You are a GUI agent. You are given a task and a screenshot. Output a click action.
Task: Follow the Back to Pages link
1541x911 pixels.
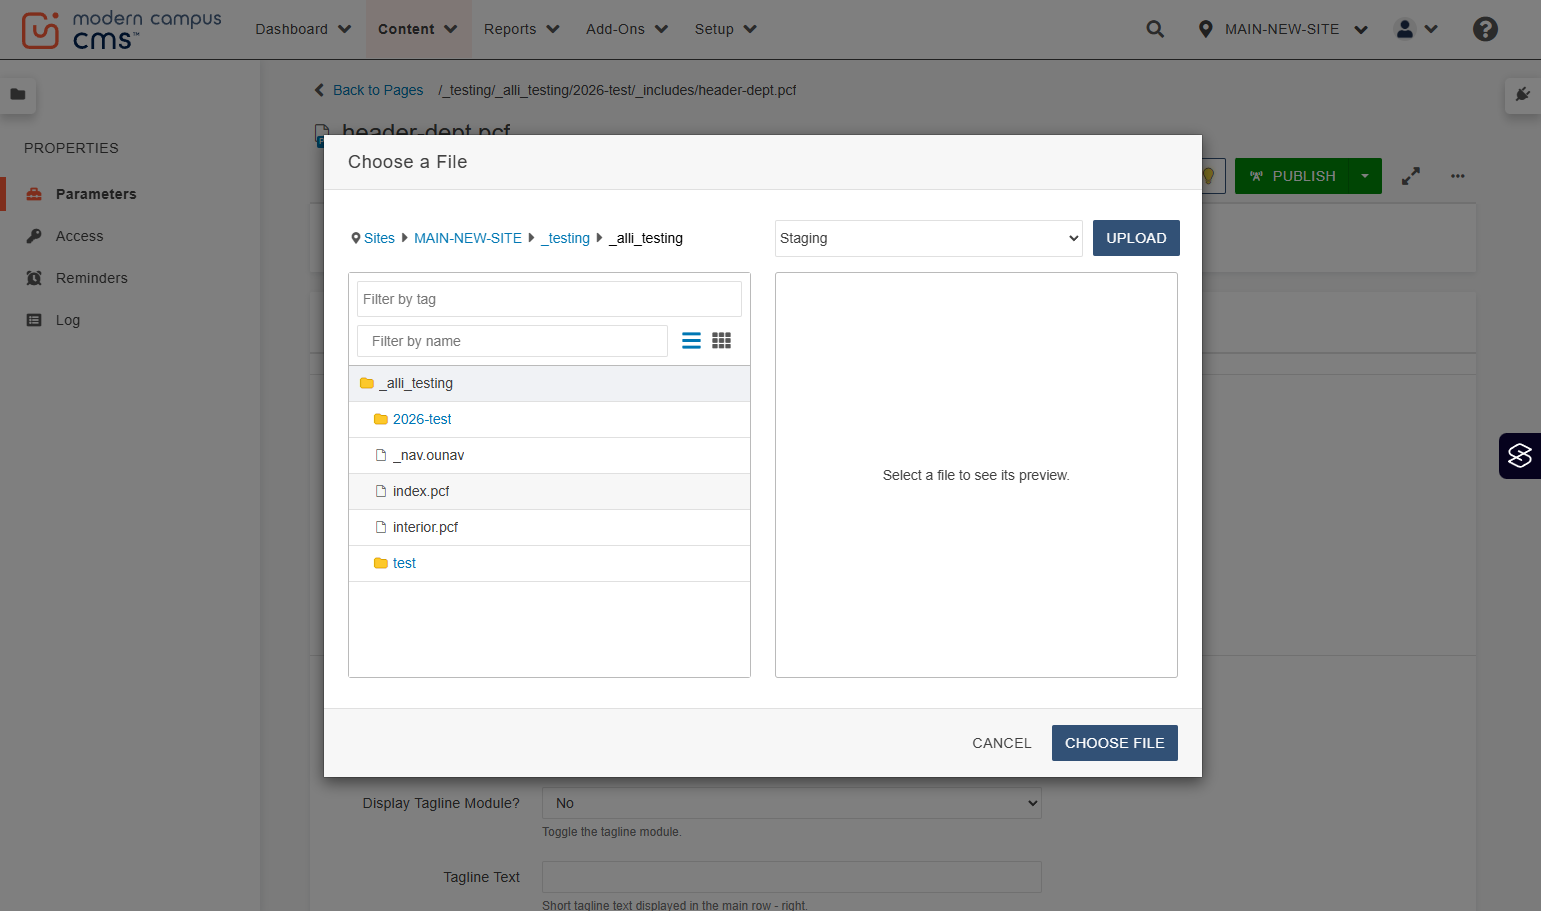coord(377,90)
